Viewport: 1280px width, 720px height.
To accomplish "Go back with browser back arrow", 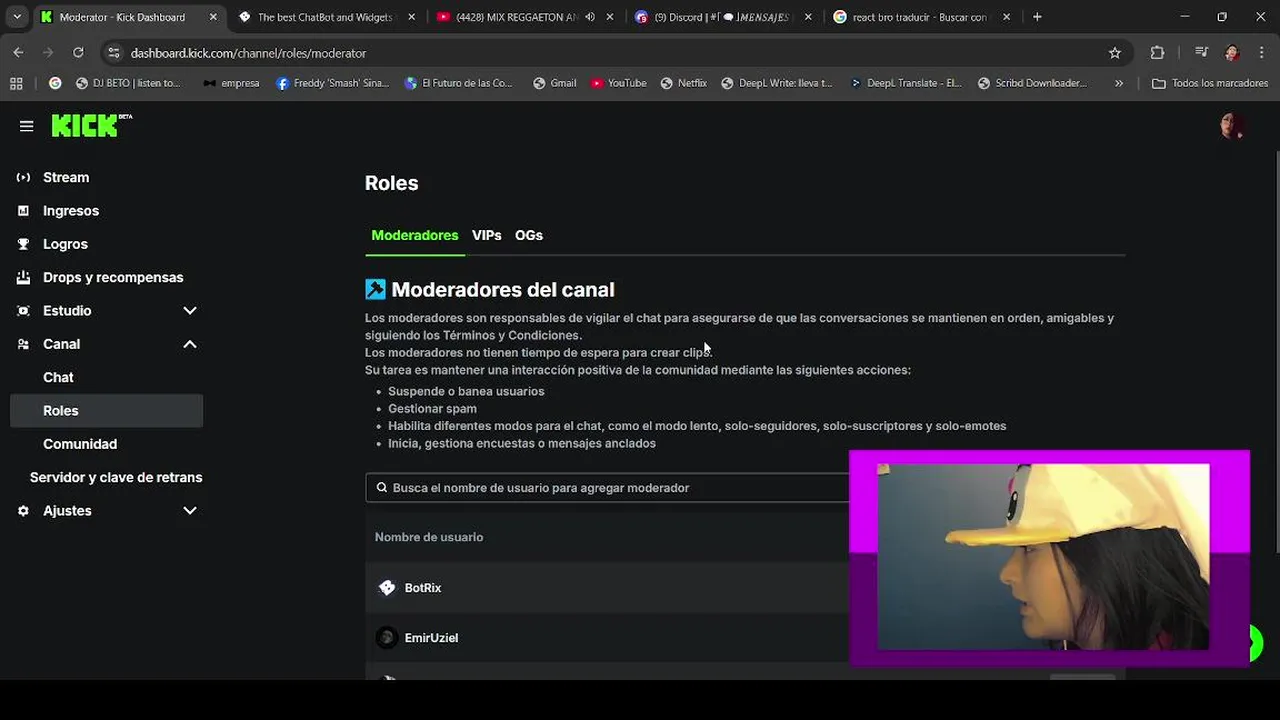I will pos(18,53).
